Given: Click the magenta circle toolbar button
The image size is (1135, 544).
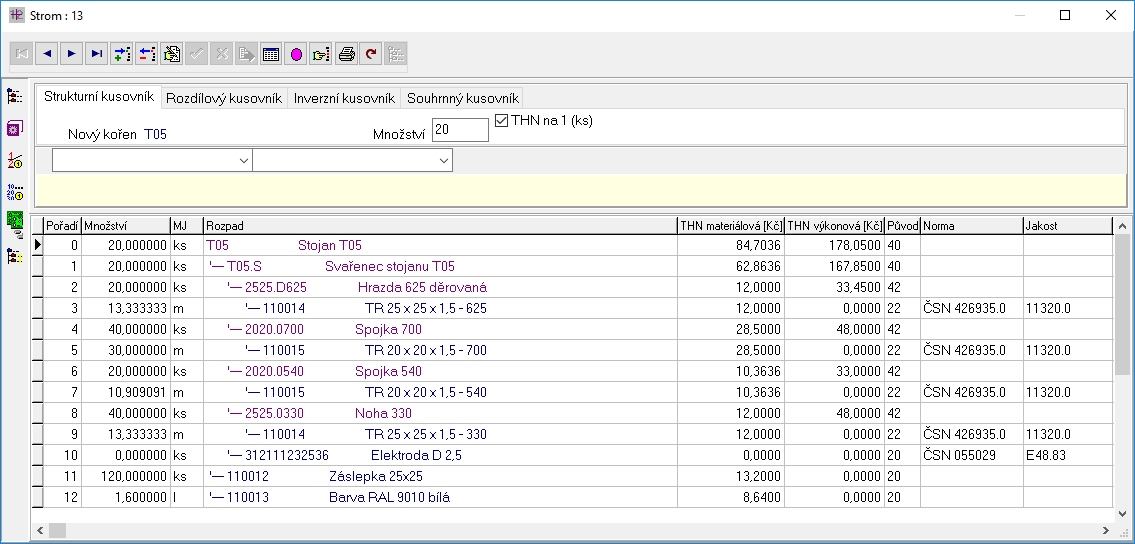Looking at the screenshot, I should (x=296, y=54).
